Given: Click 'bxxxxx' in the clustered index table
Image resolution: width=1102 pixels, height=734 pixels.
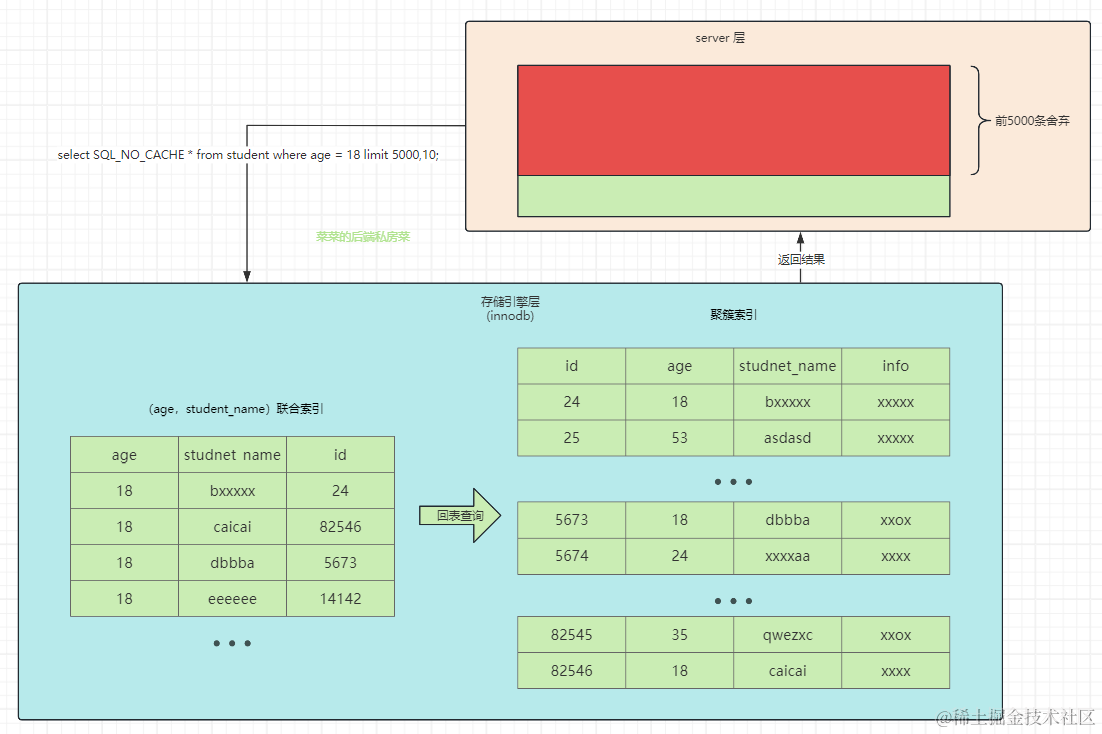Looking at the screenshot, I should [x=788, y=402].
